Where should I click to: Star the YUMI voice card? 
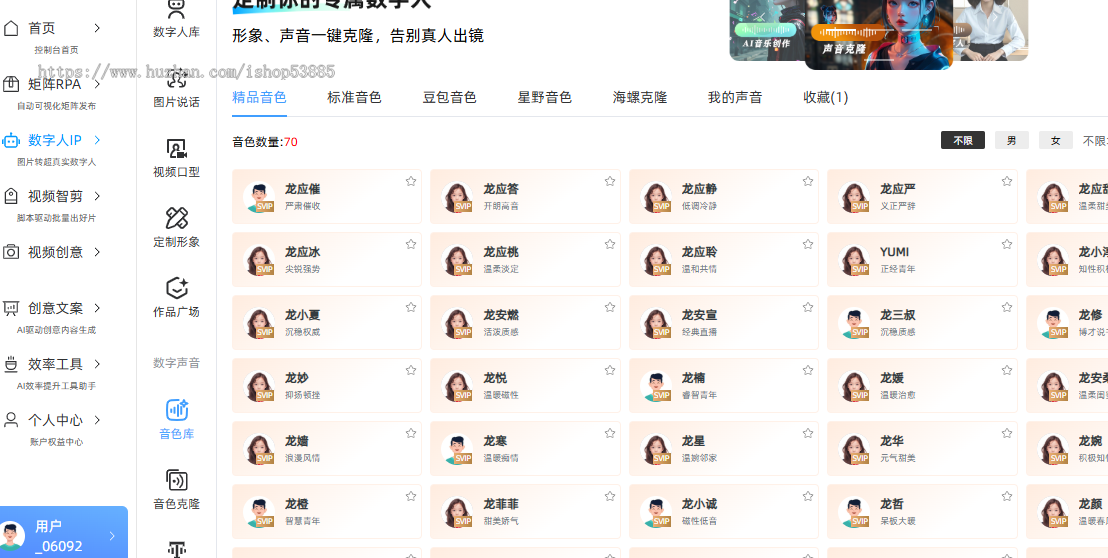pos(1007,244)
